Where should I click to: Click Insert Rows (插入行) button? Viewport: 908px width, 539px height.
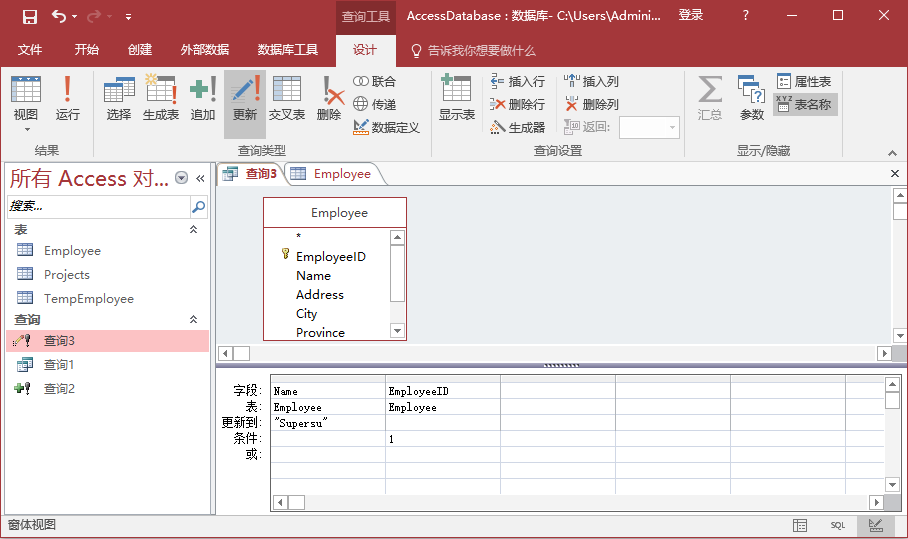[517, 81]
